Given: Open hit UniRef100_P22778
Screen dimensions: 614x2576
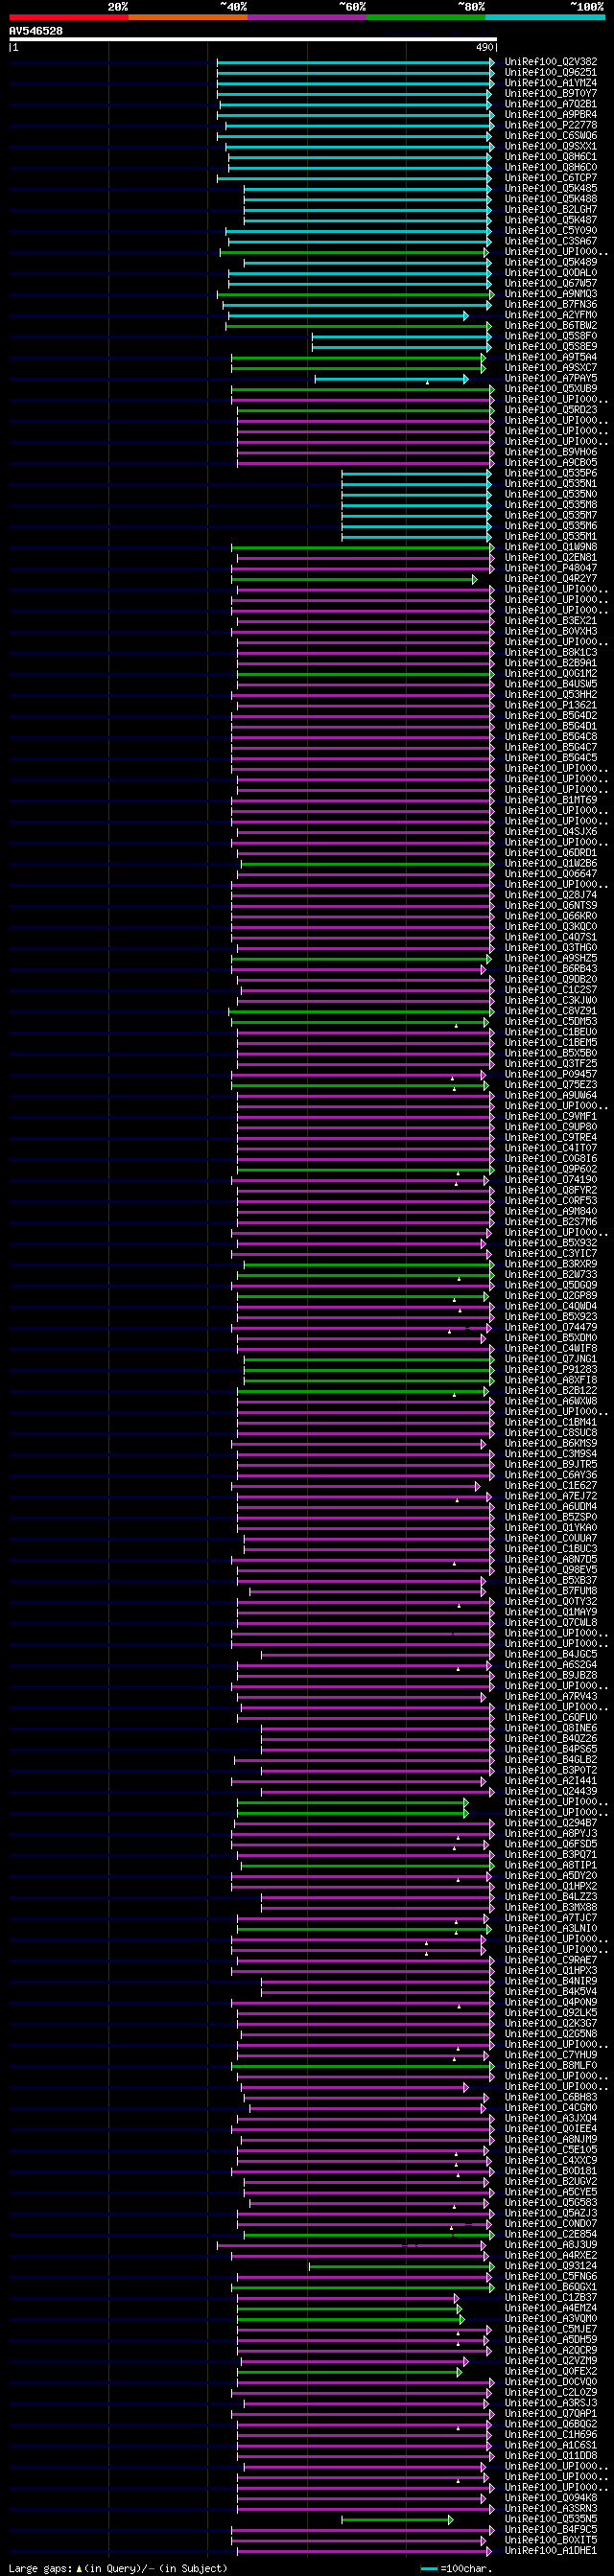Looking at the screenshot, I should point(551,125).
